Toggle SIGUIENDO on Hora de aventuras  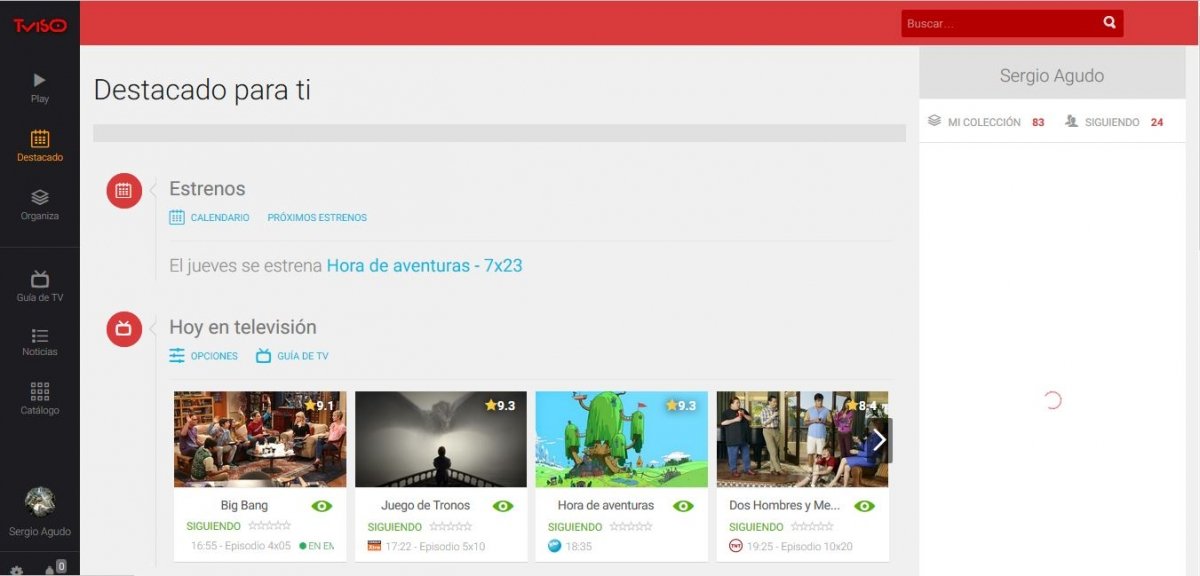(575, 527)
